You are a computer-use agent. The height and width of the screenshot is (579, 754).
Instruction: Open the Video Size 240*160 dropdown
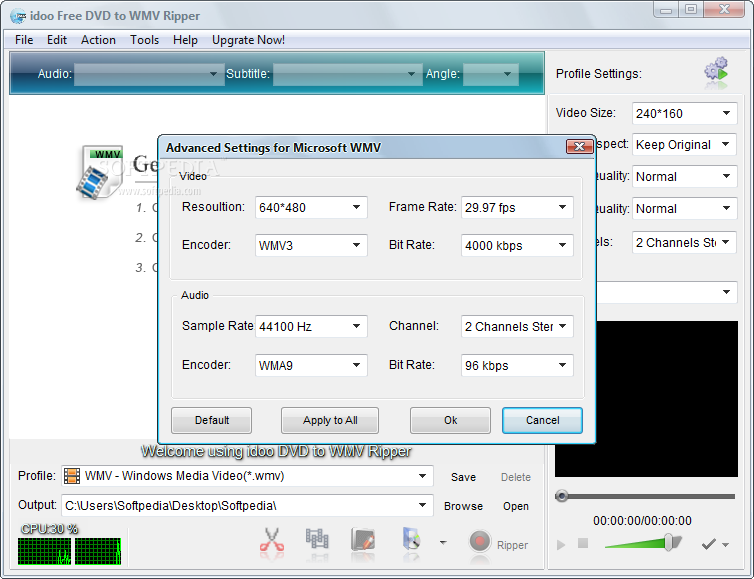click(x=684, y=113)
